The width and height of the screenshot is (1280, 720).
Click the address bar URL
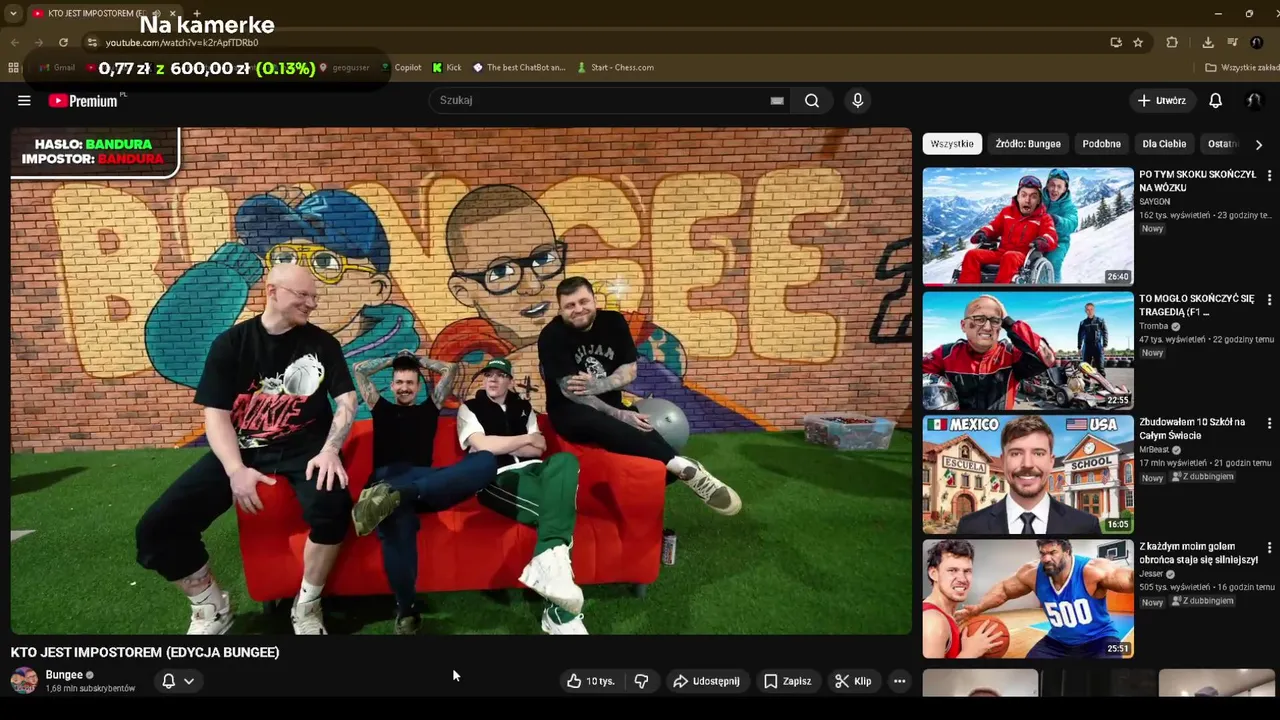pyautogui.click(x=182, y=42)
